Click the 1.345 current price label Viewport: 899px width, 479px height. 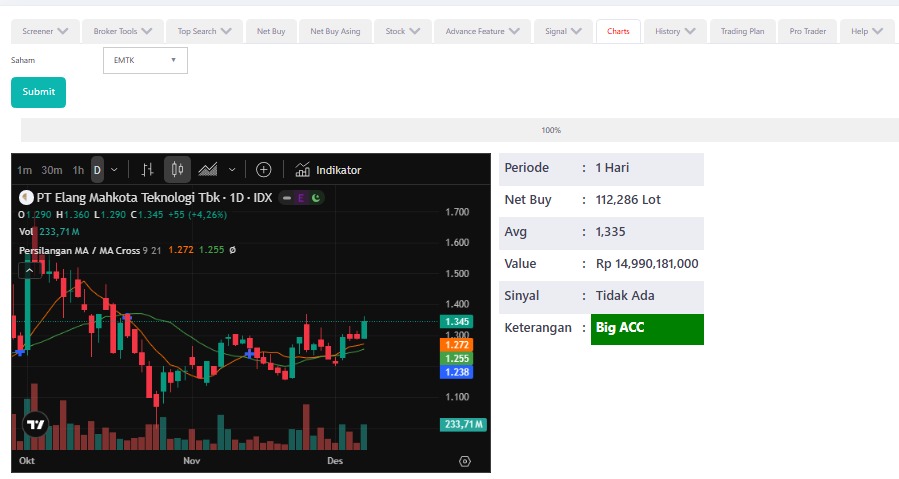(x=457, y=321)
